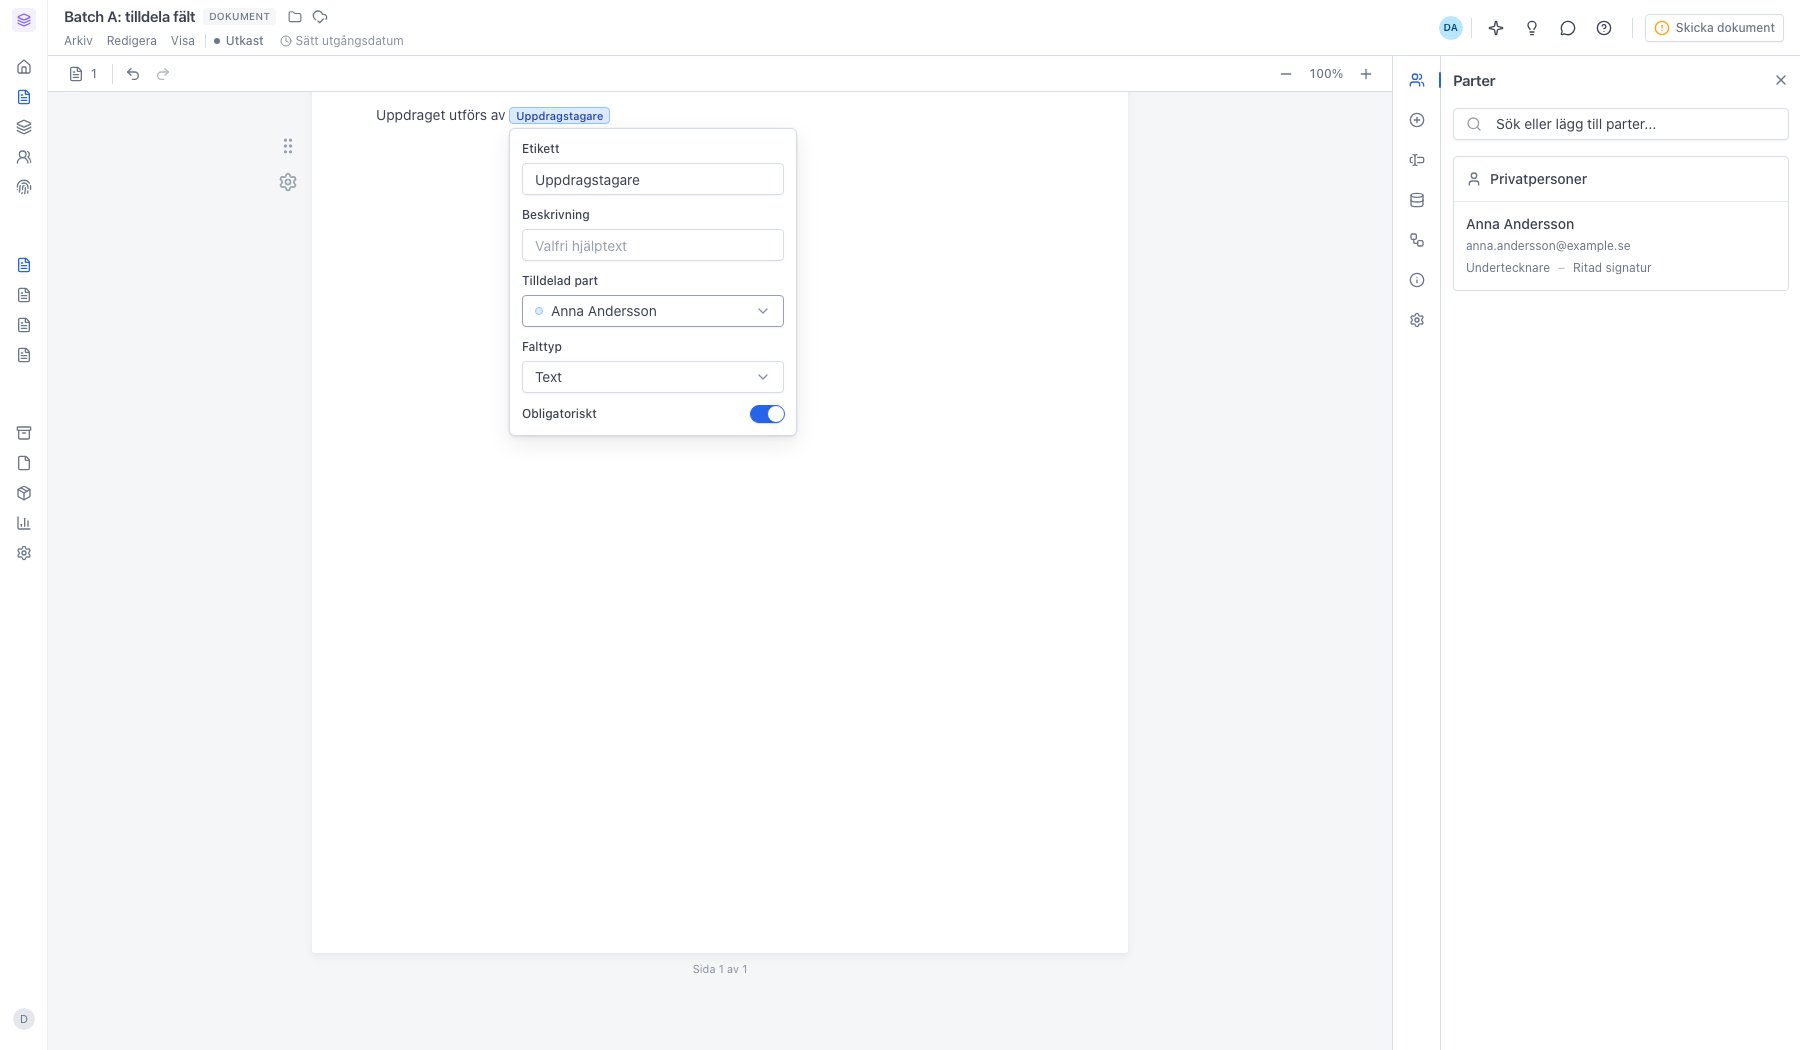1800x1050 pixels.
Task: Open the Tilldelad part dropdown
Action: (x=653, y=311)
